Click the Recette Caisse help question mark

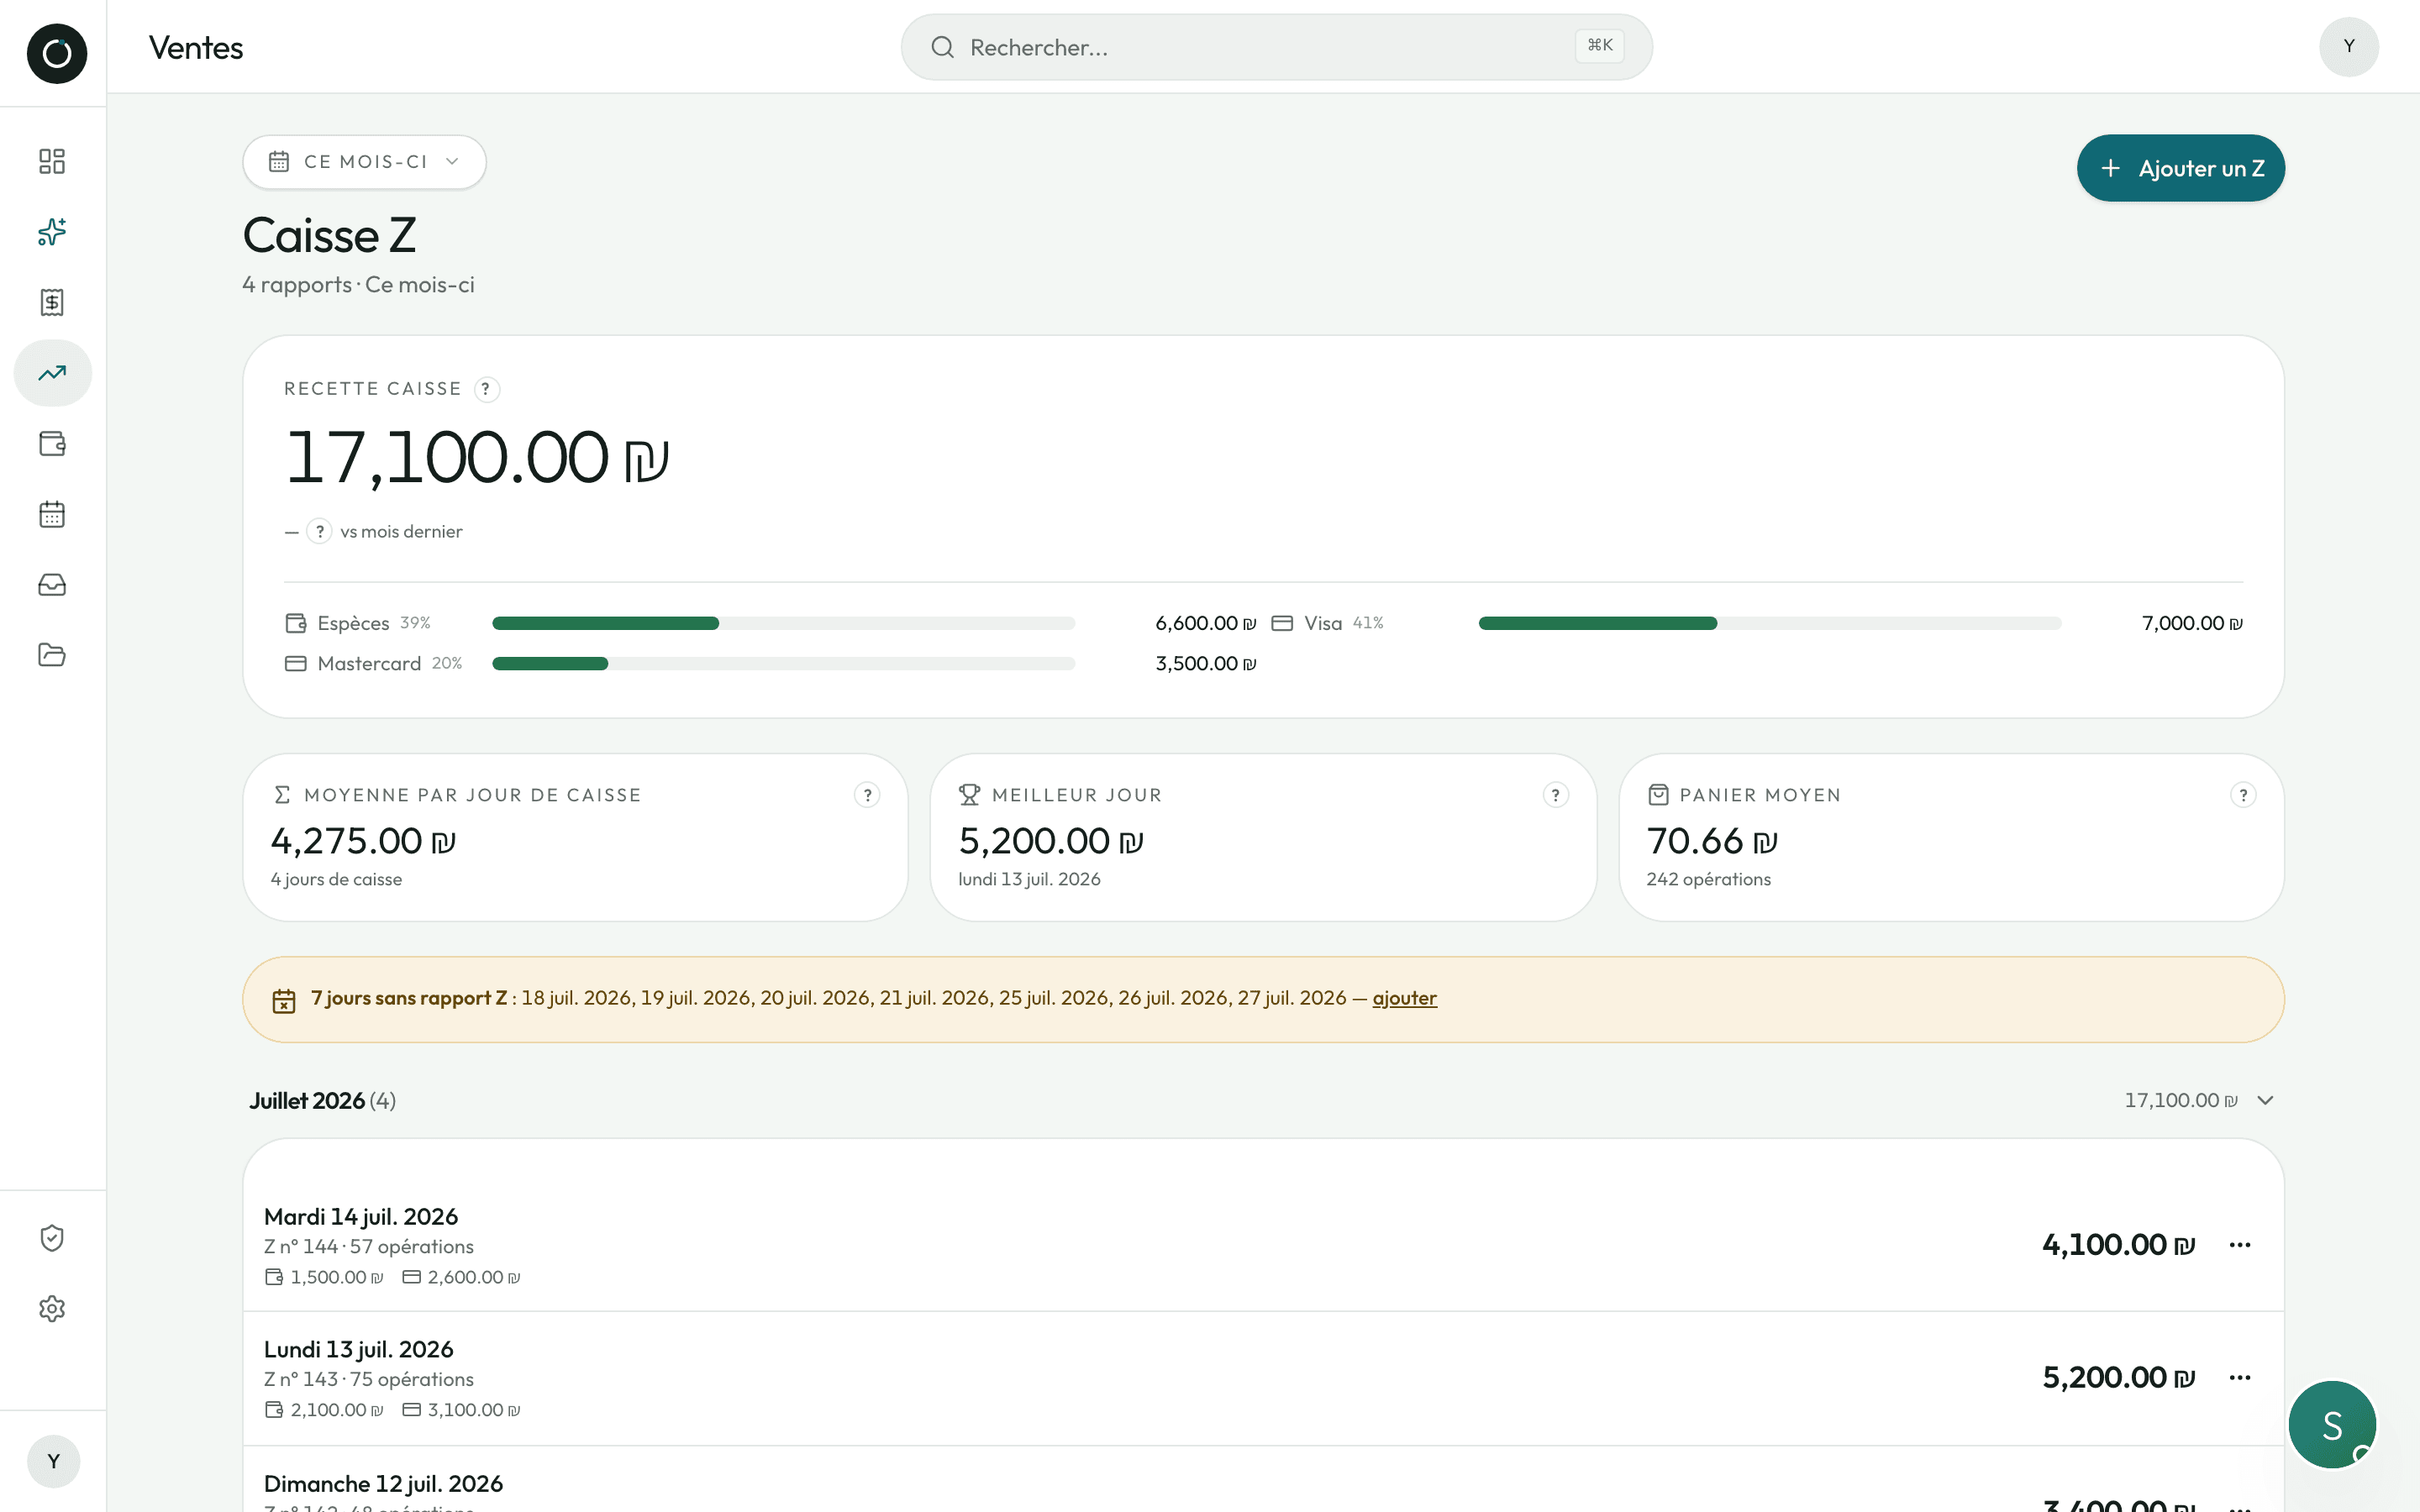pyautogui.click(x=486, y=389)
